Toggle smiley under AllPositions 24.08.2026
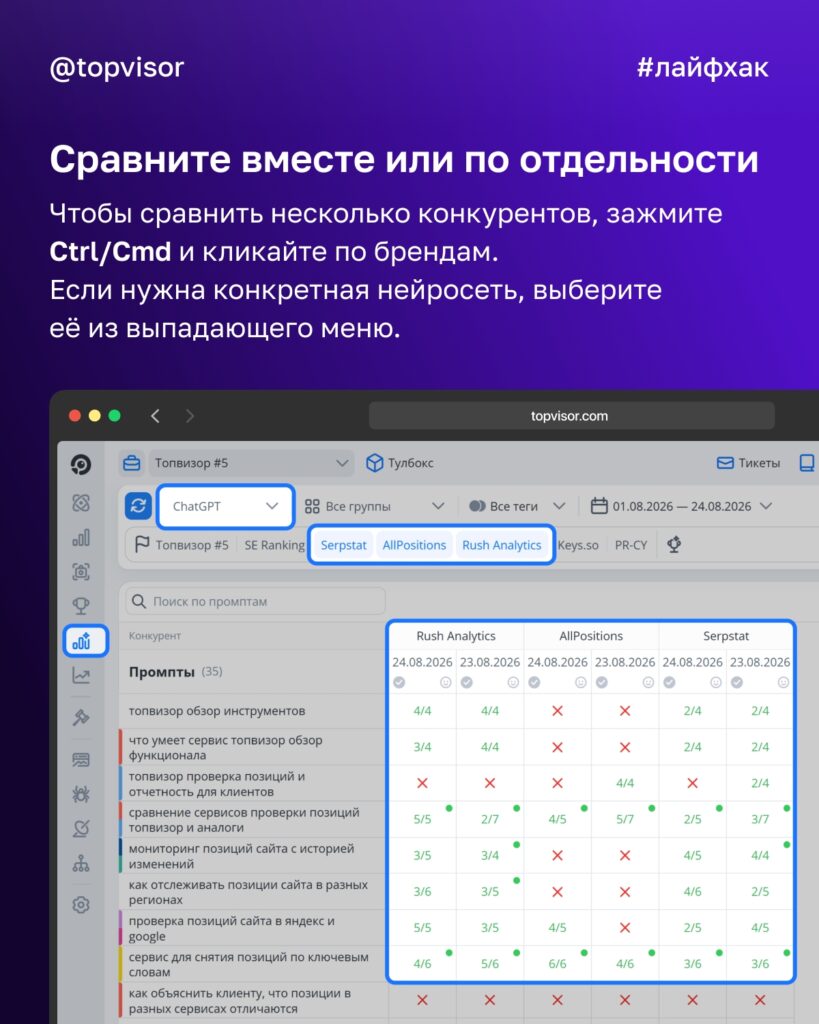Screen dimensions: 819x1024 (x=581, y=682)
